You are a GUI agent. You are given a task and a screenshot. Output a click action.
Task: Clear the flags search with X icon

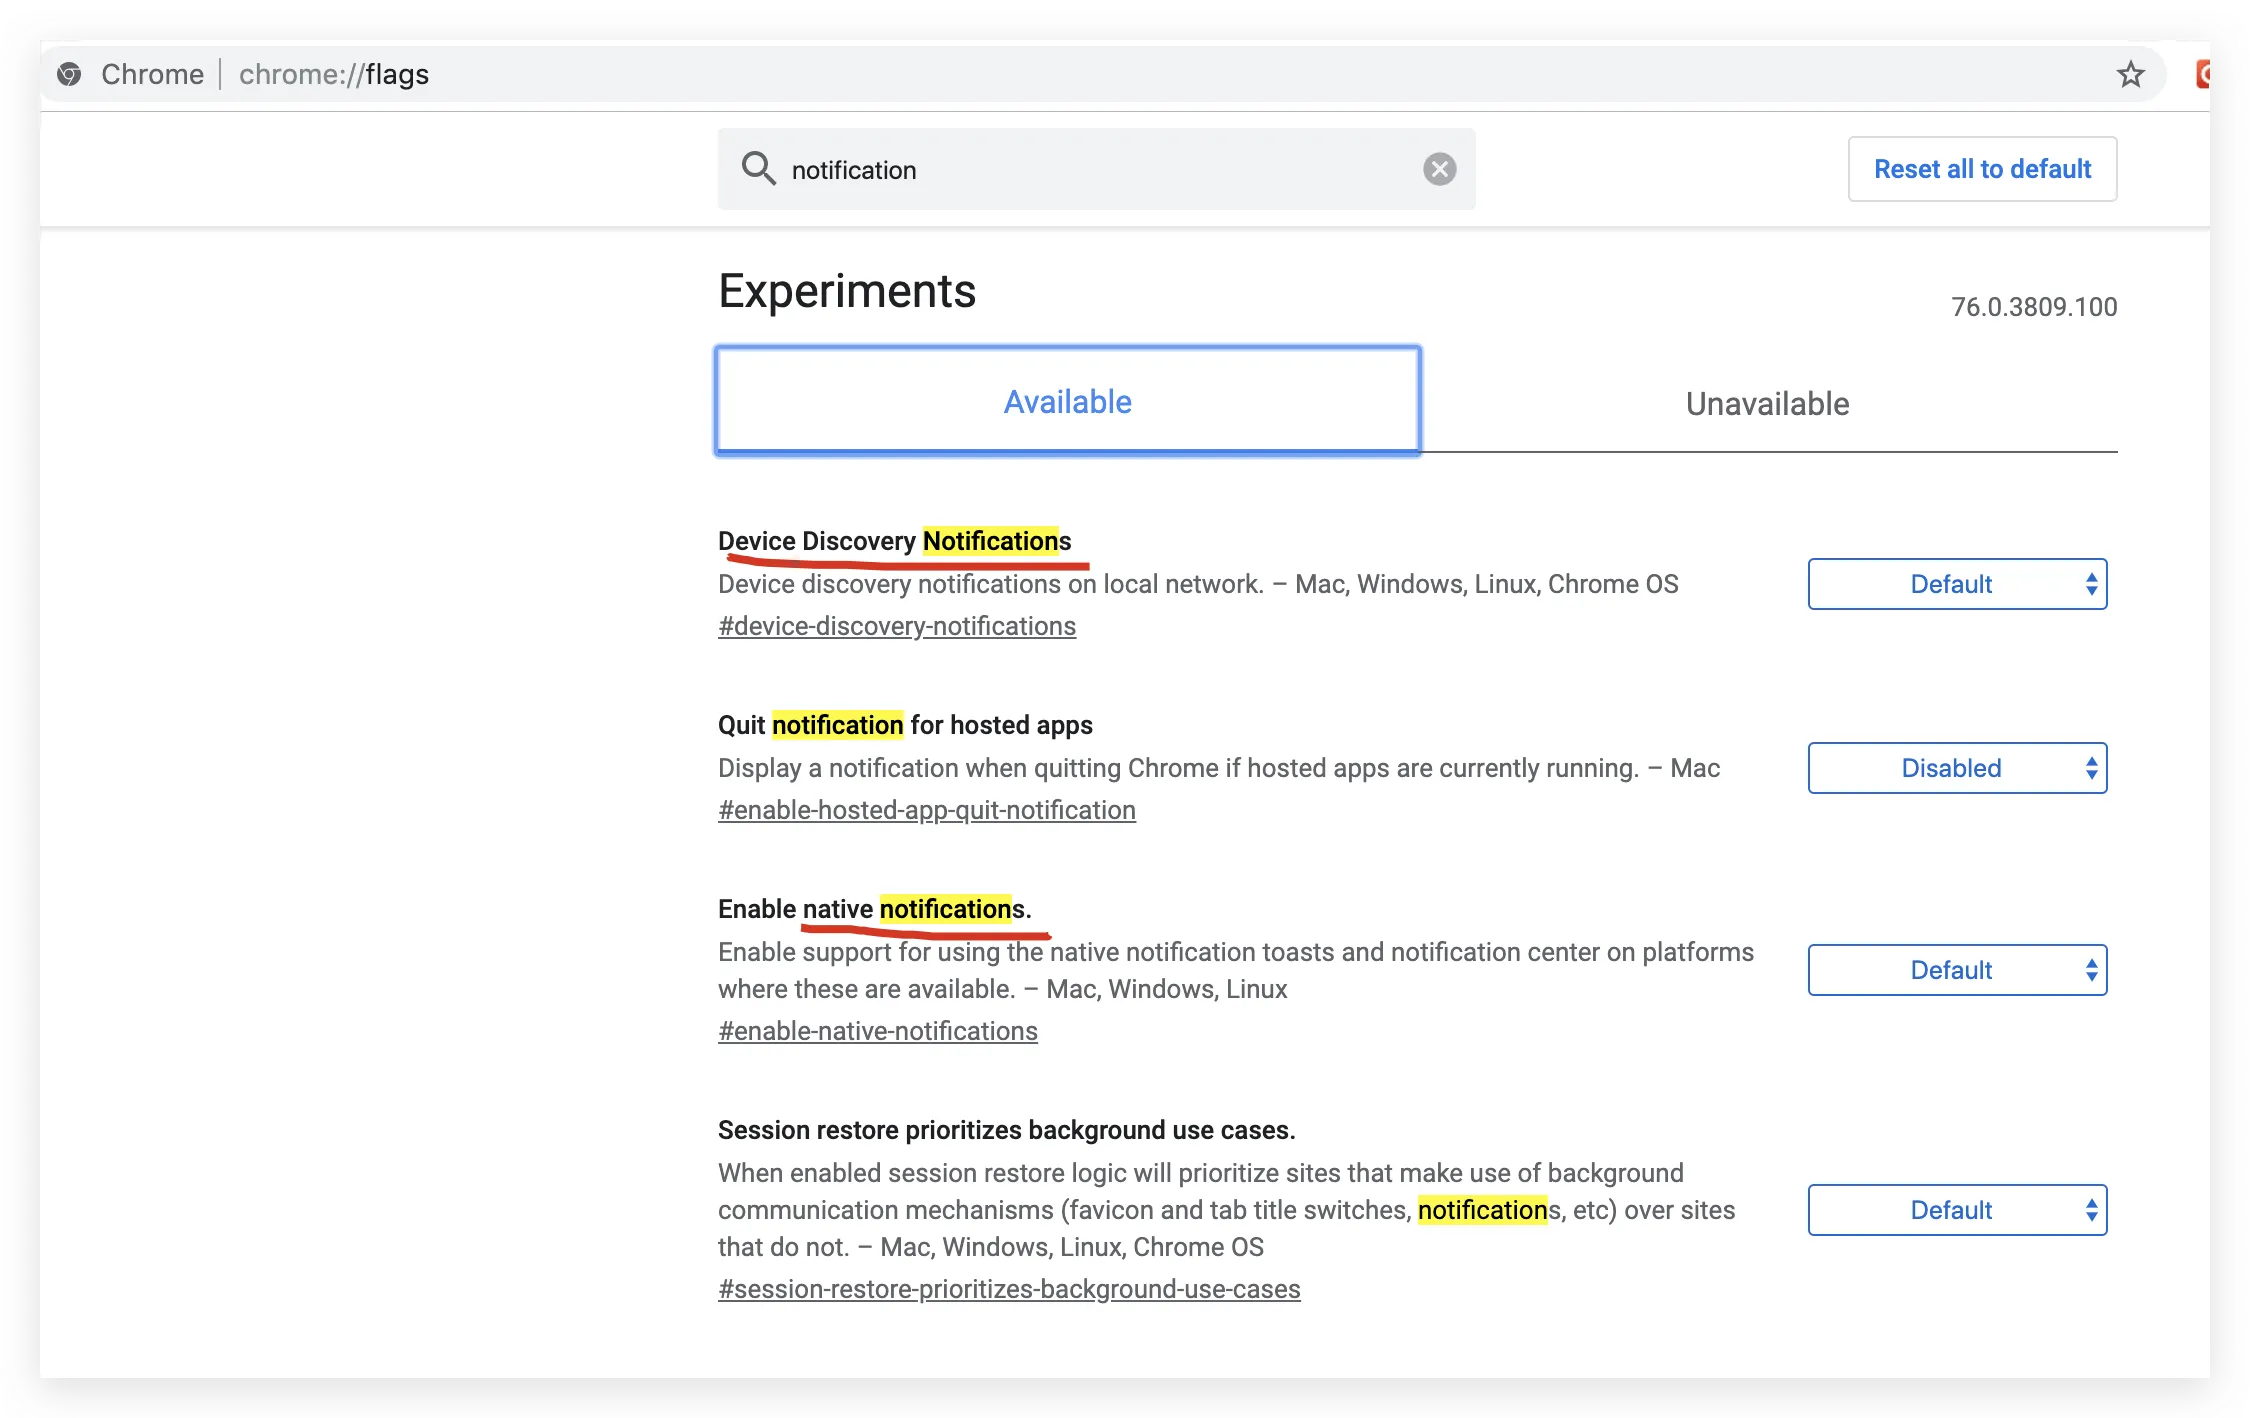point(1439,169)
